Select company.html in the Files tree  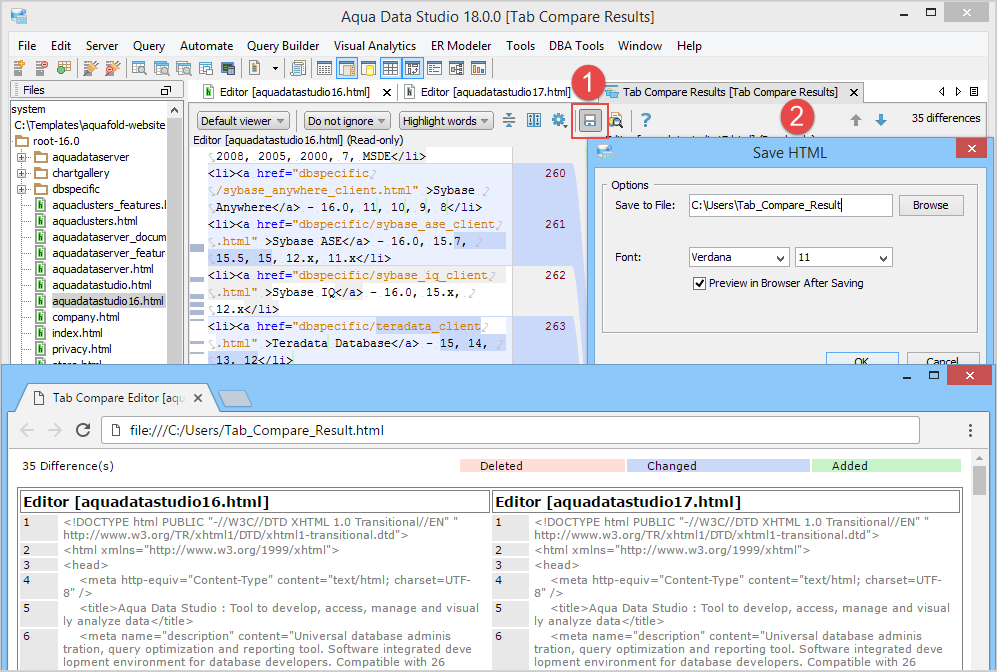[85, 317]
